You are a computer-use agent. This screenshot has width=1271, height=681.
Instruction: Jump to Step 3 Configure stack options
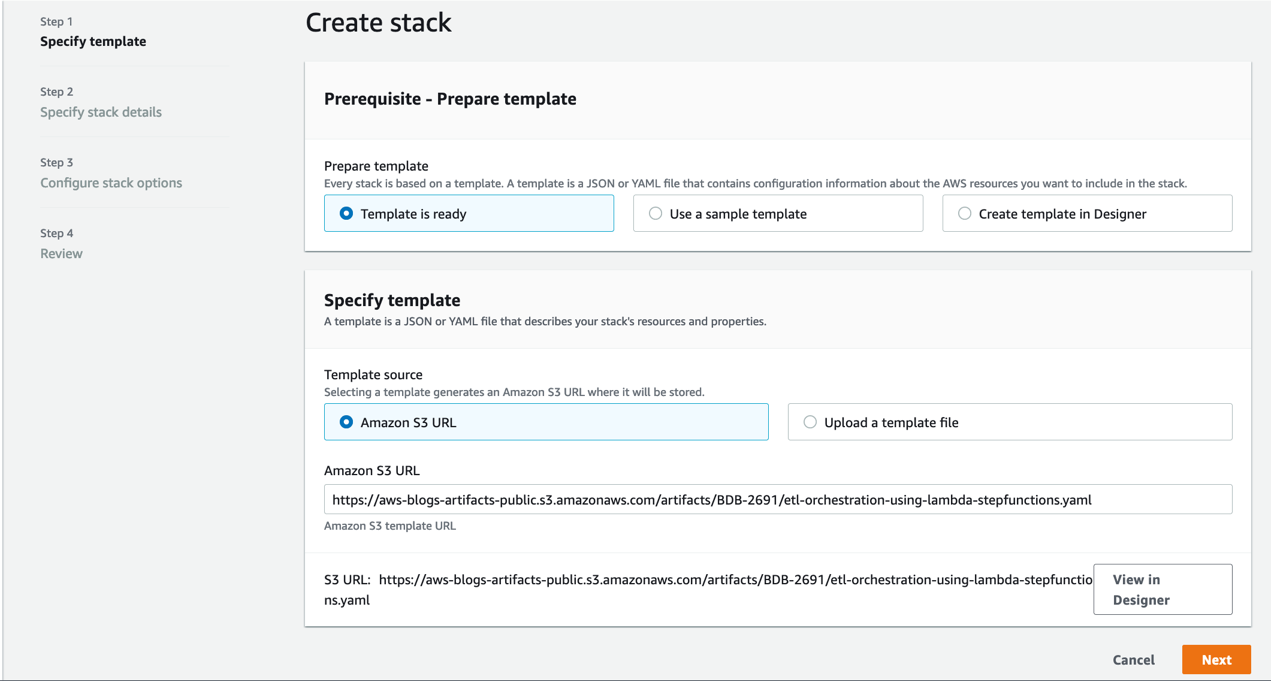[x=111, y=183]
